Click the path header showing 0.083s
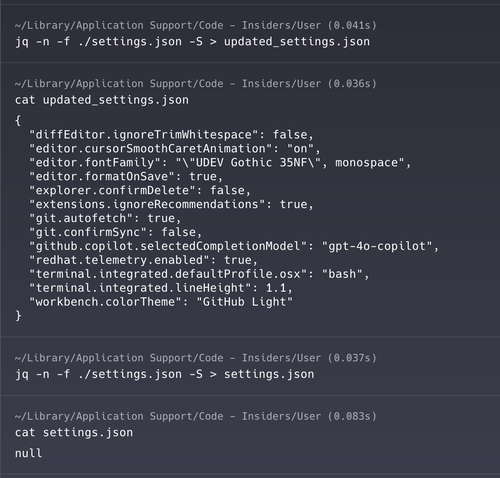500x478 pixels. 196,416
